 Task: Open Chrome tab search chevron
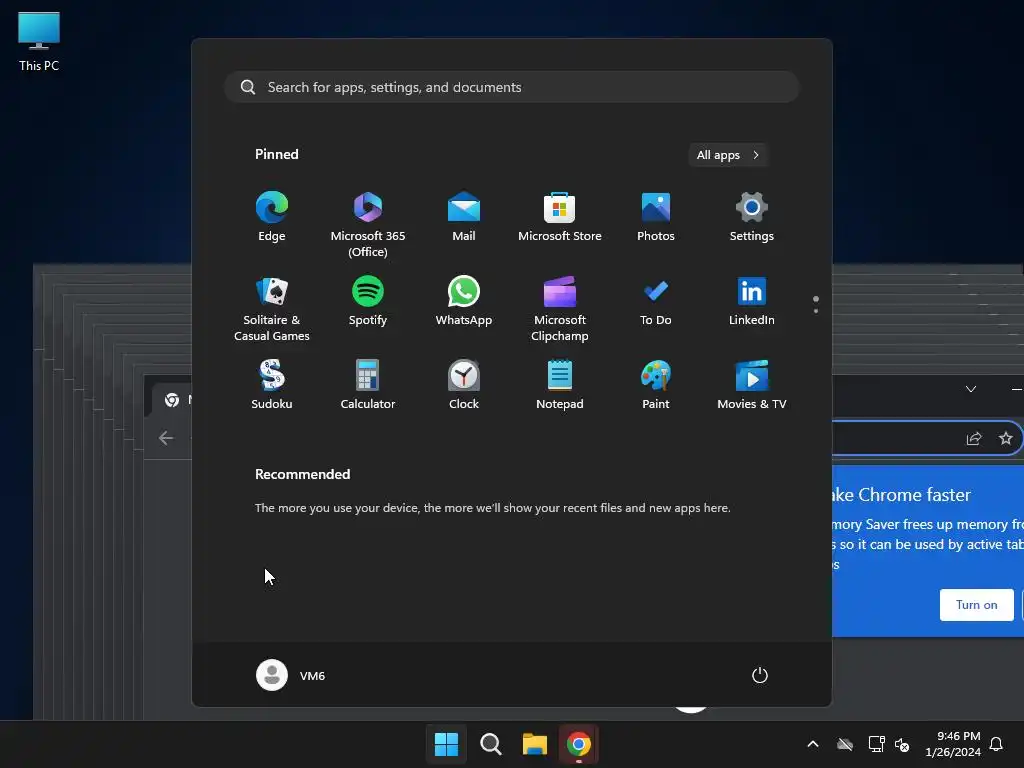coord(971,389)
